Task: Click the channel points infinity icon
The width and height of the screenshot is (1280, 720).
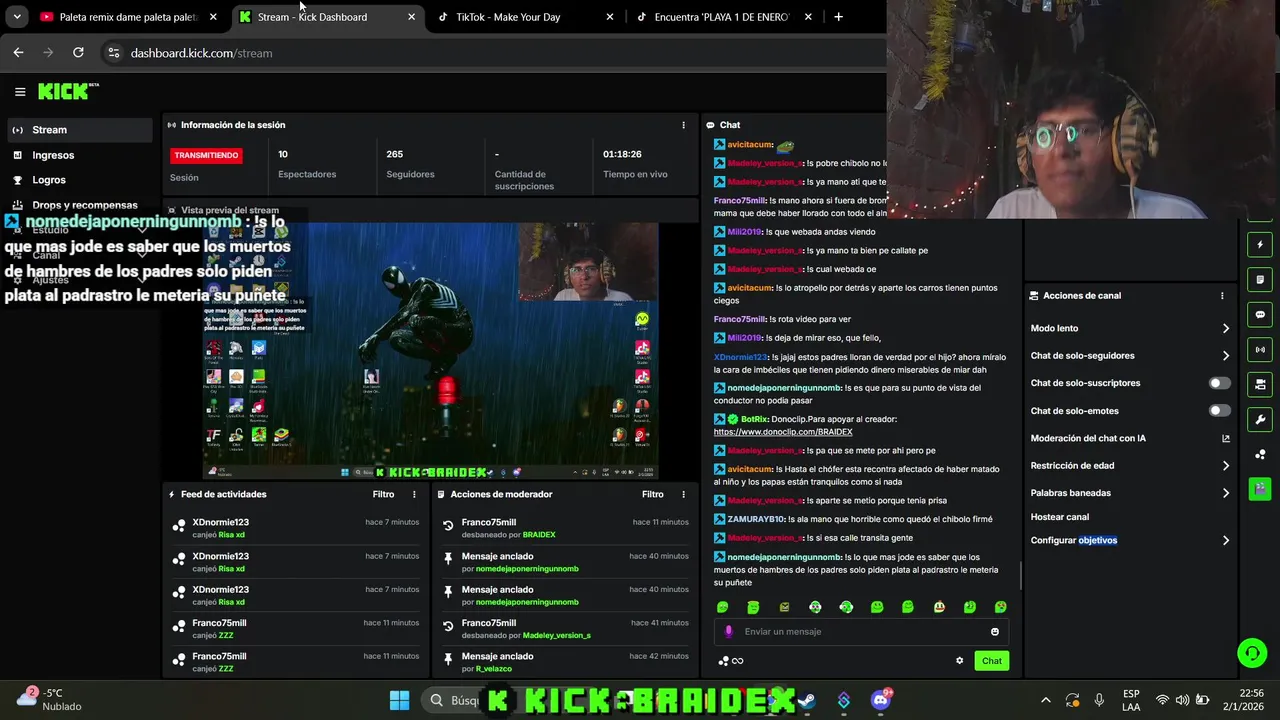Action: (x=731, y=661)
